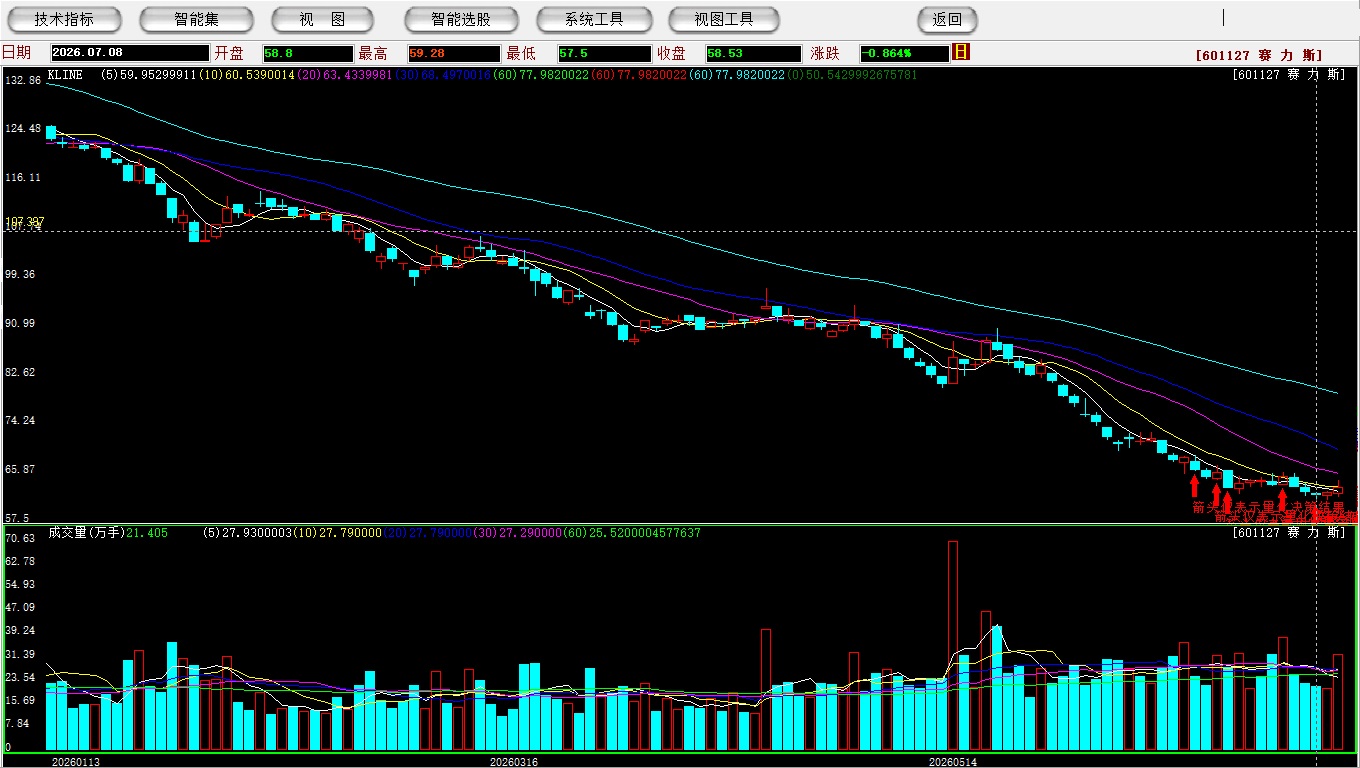Open the 智能集 button
This screenshot has height=768, width=1360.
196,19
